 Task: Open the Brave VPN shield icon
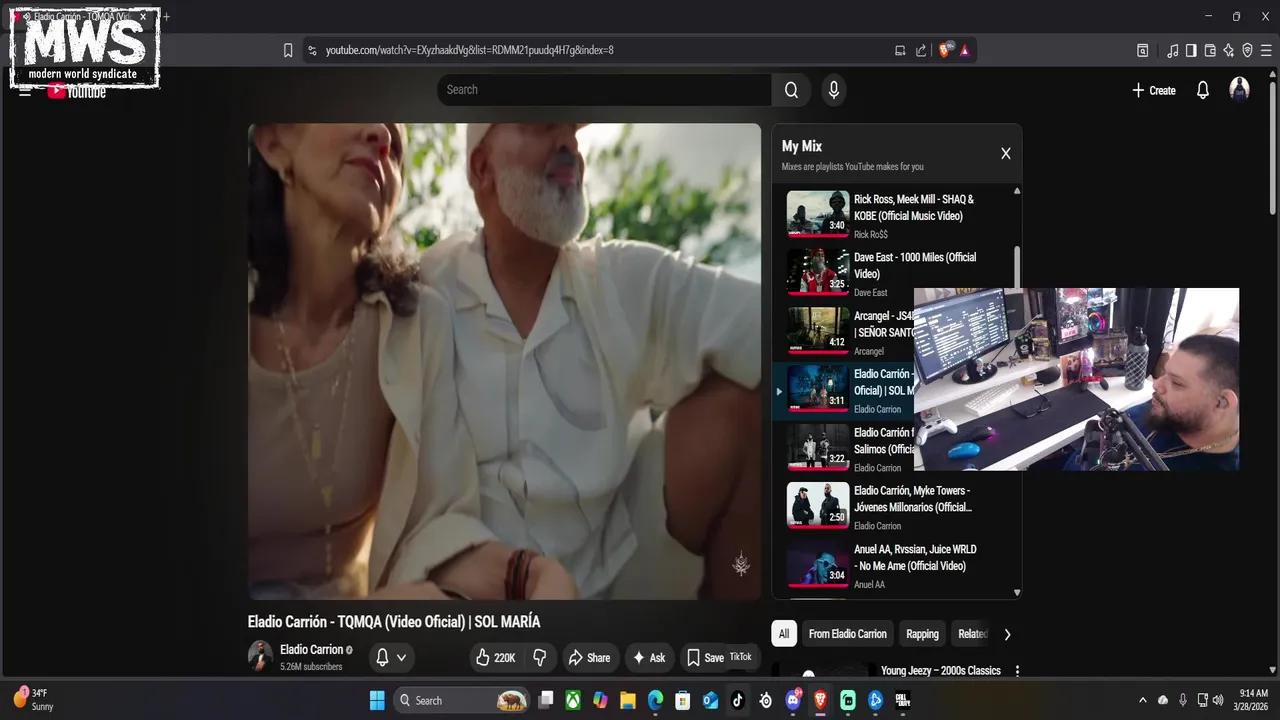coord(1247,50)
